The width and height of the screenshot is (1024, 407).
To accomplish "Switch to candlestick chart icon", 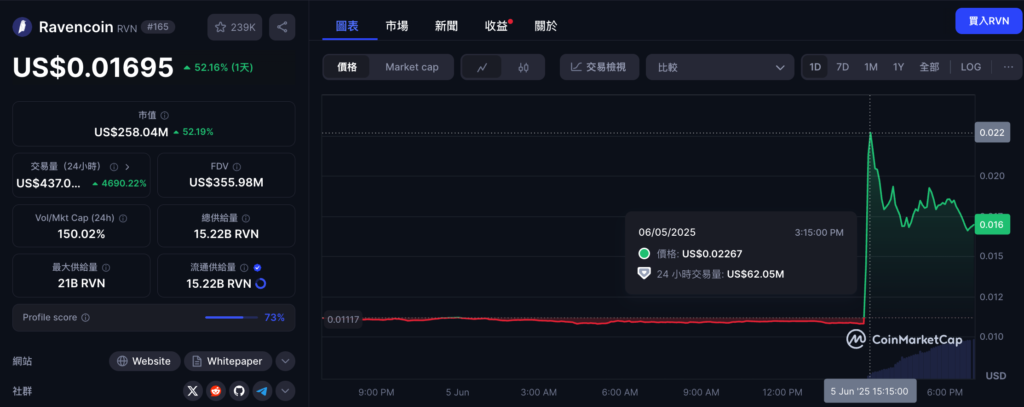I will click(x=523, y=67).
